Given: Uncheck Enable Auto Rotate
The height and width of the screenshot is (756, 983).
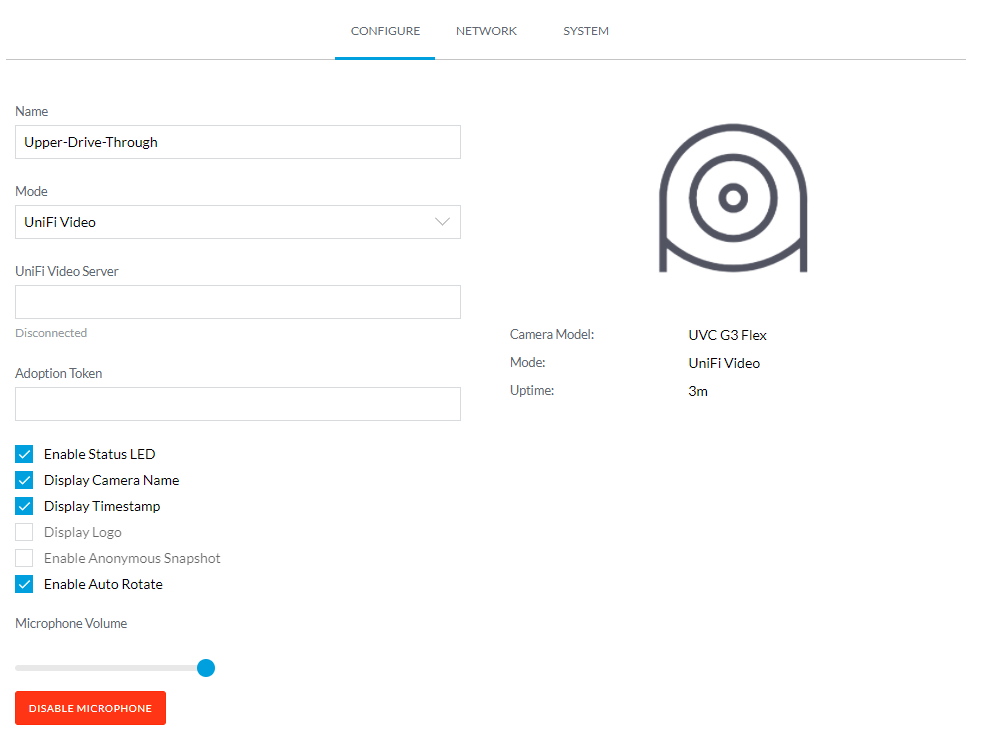Looking at the screenshot, I should click(x=24, y=584).
